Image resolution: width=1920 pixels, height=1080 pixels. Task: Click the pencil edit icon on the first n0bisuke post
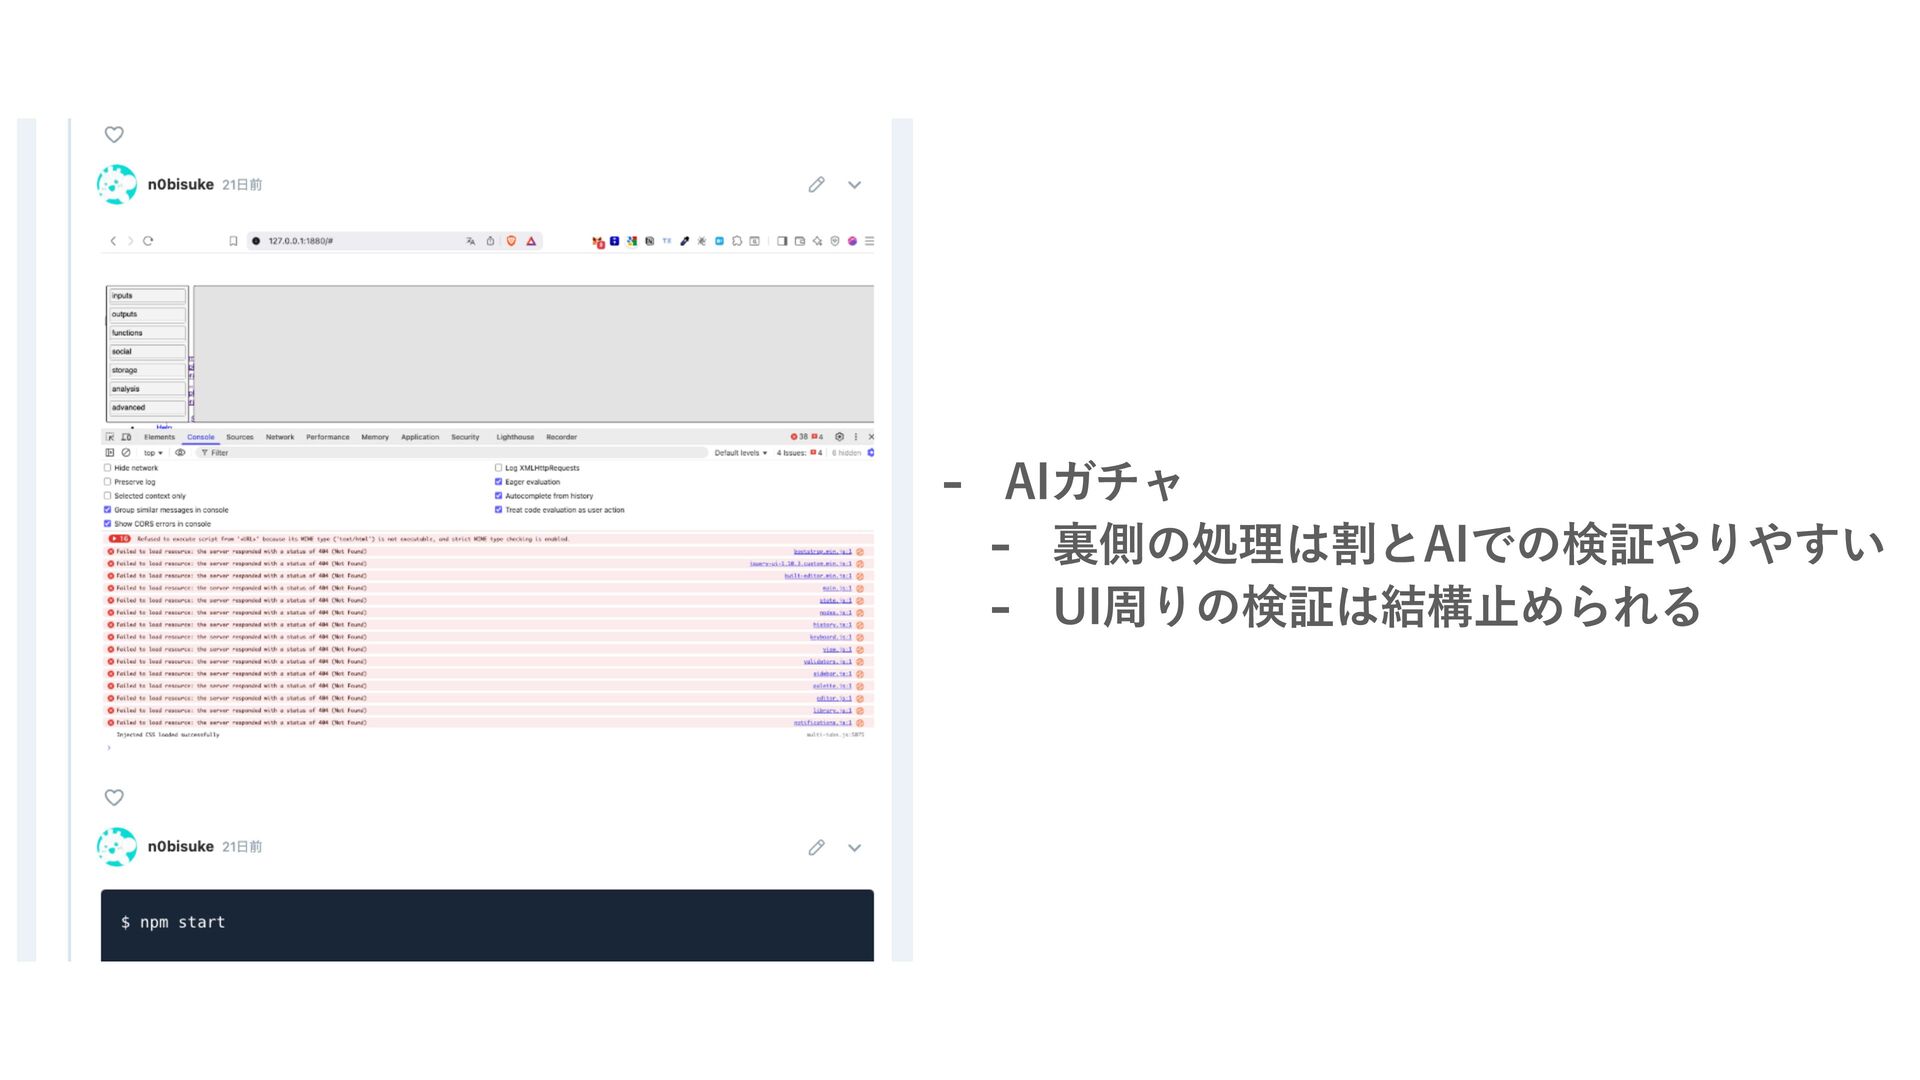coord(816,185)
